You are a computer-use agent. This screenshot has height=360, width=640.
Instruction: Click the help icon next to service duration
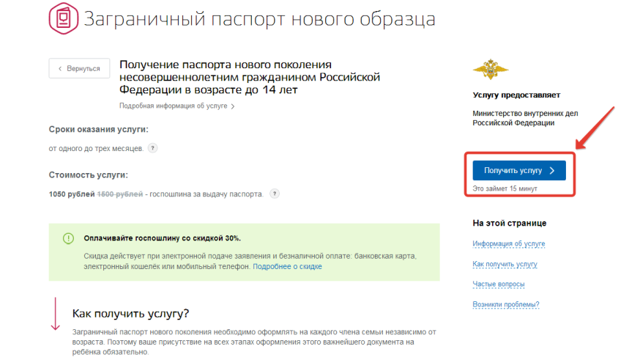pyautogui.click(x=153, y=148)
